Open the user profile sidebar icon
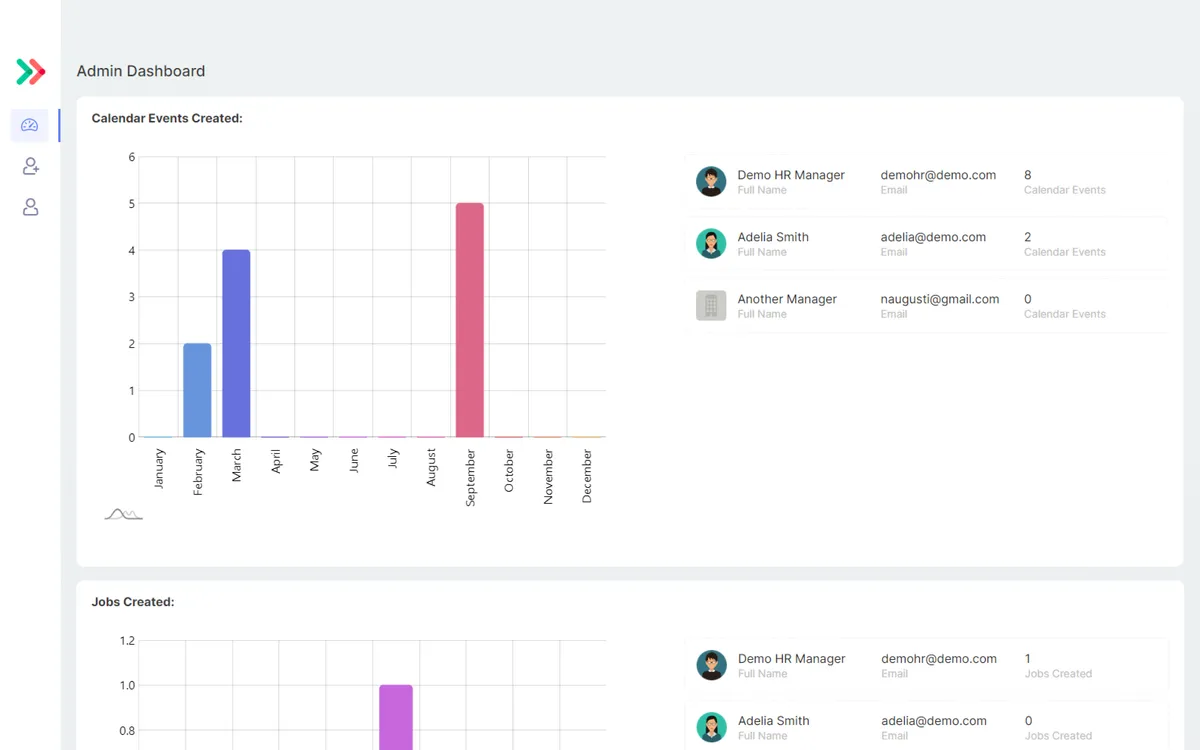This screenshot has height=750, width=1200. 30,207
